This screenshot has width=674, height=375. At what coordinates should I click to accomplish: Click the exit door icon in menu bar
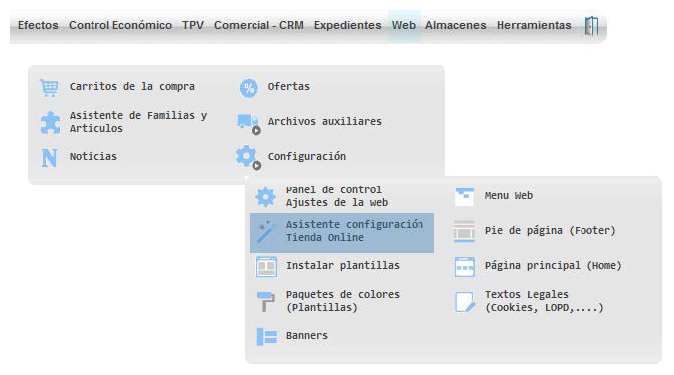point(591,26)
